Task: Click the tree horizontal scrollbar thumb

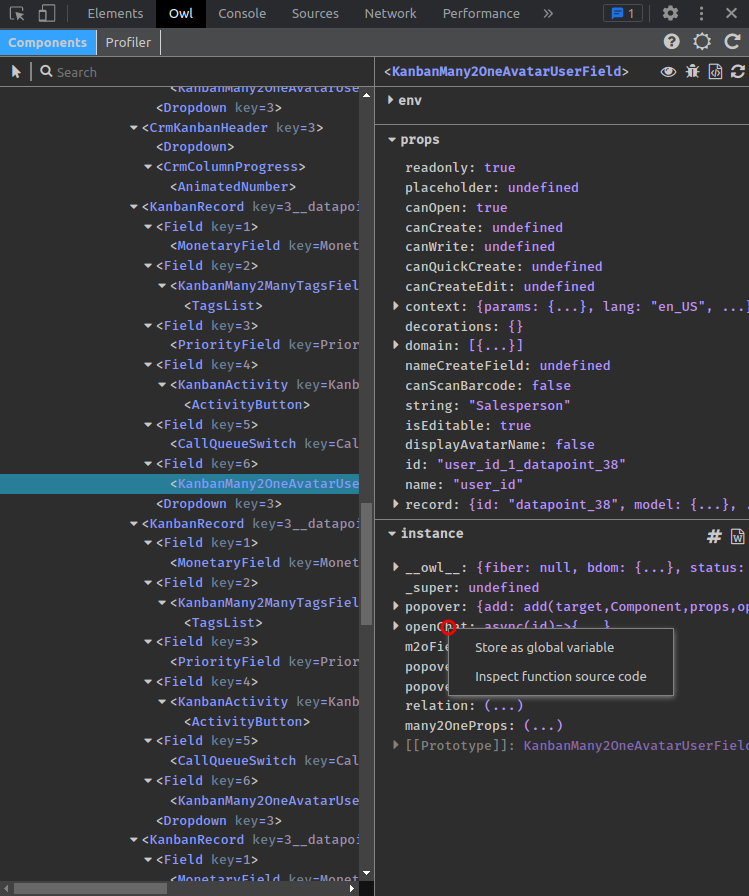Action: coord(90,889)
